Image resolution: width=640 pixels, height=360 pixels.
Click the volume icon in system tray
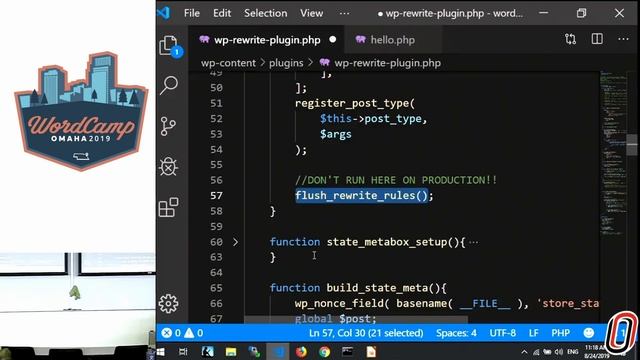click(x=559, y=352)
